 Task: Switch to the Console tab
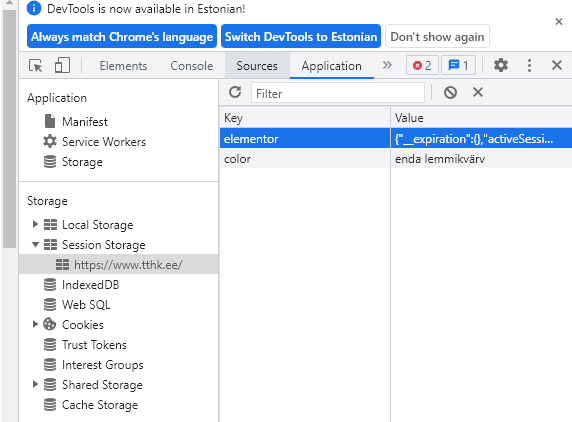tap(192, 66)
